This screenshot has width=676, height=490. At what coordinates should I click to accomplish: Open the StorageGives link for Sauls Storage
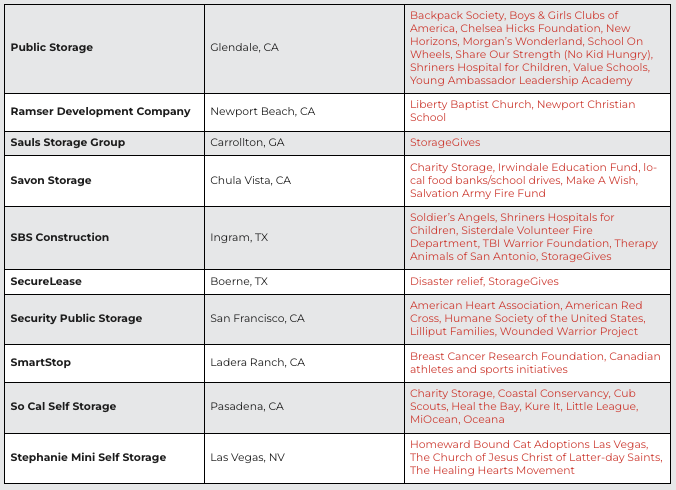[445, 143]
